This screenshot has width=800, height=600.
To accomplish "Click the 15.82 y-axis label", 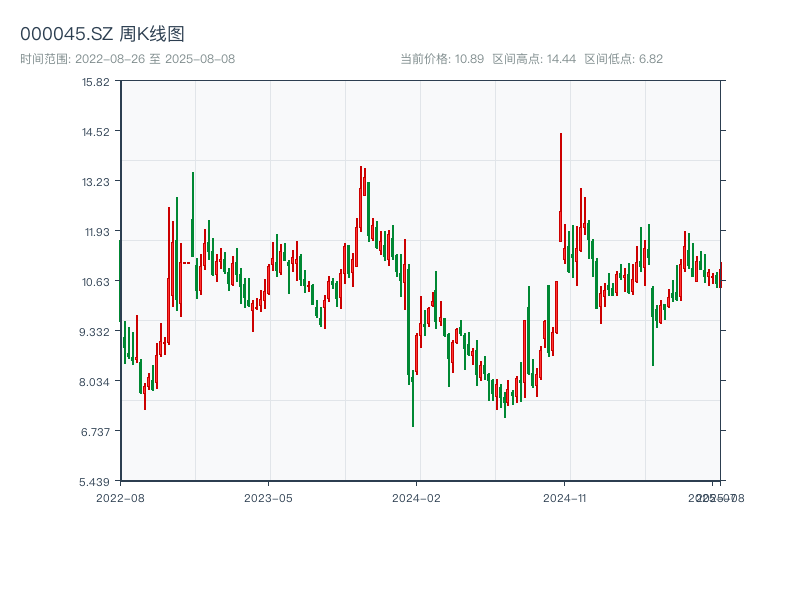I will 96,82.
